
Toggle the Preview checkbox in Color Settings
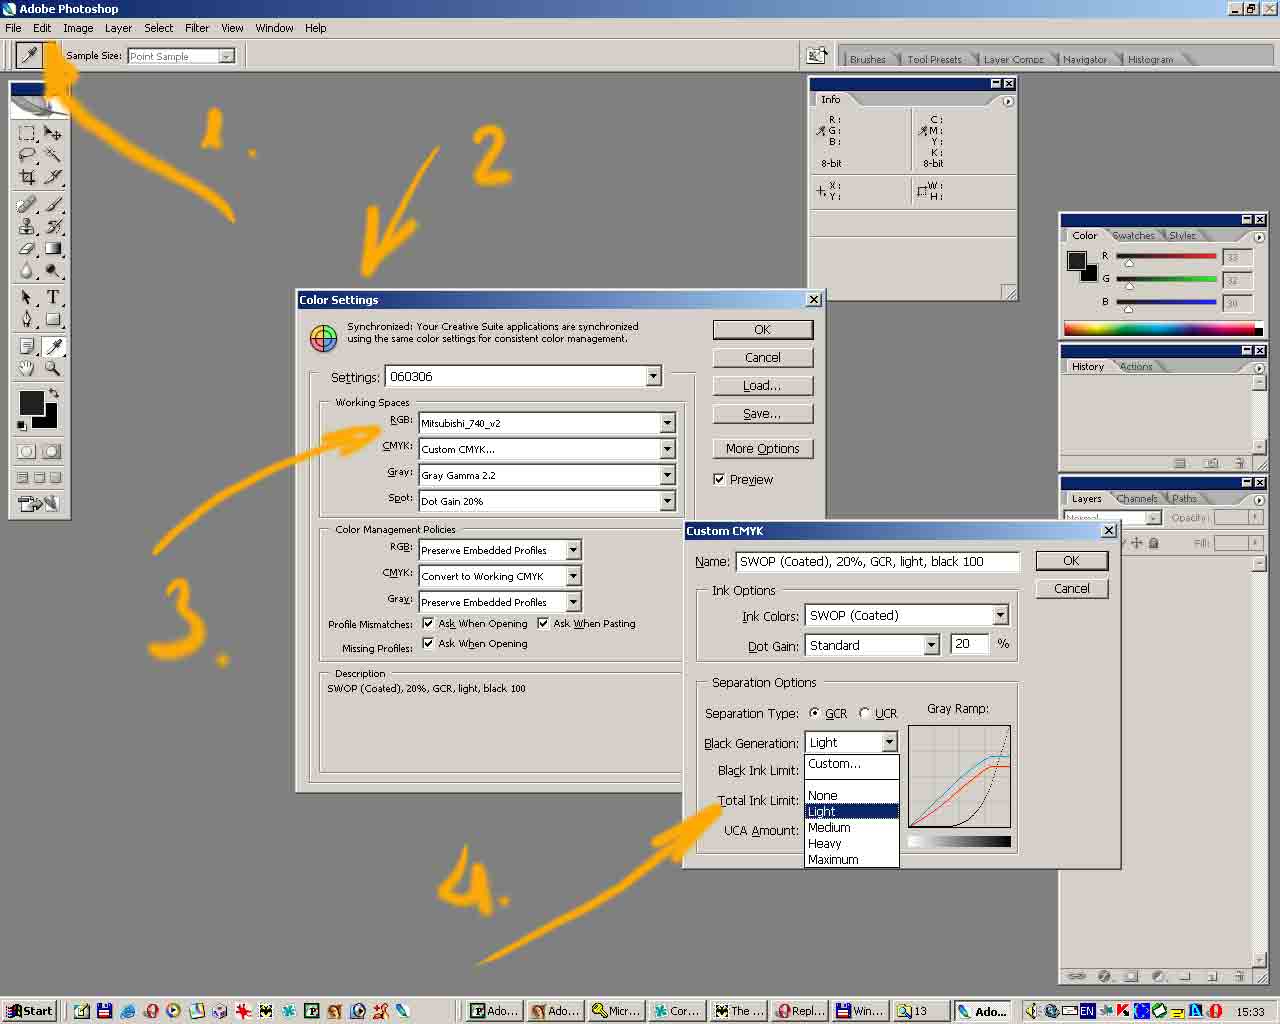tap(719, 479)
